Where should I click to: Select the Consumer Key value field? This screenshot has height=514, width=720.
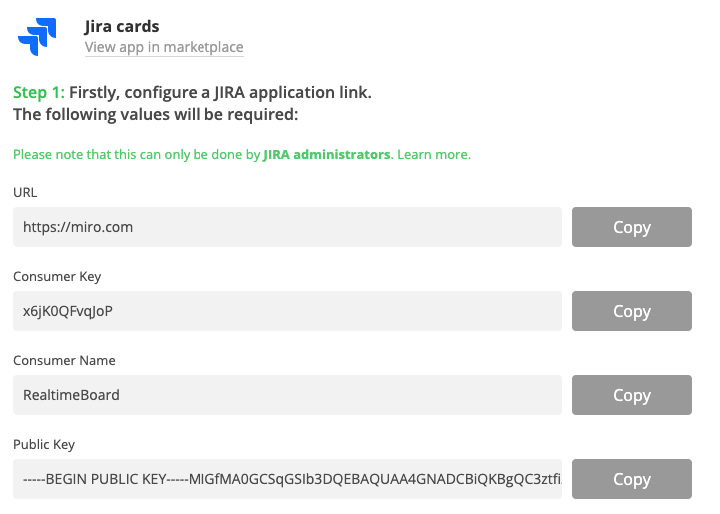[x=287, y=311]
